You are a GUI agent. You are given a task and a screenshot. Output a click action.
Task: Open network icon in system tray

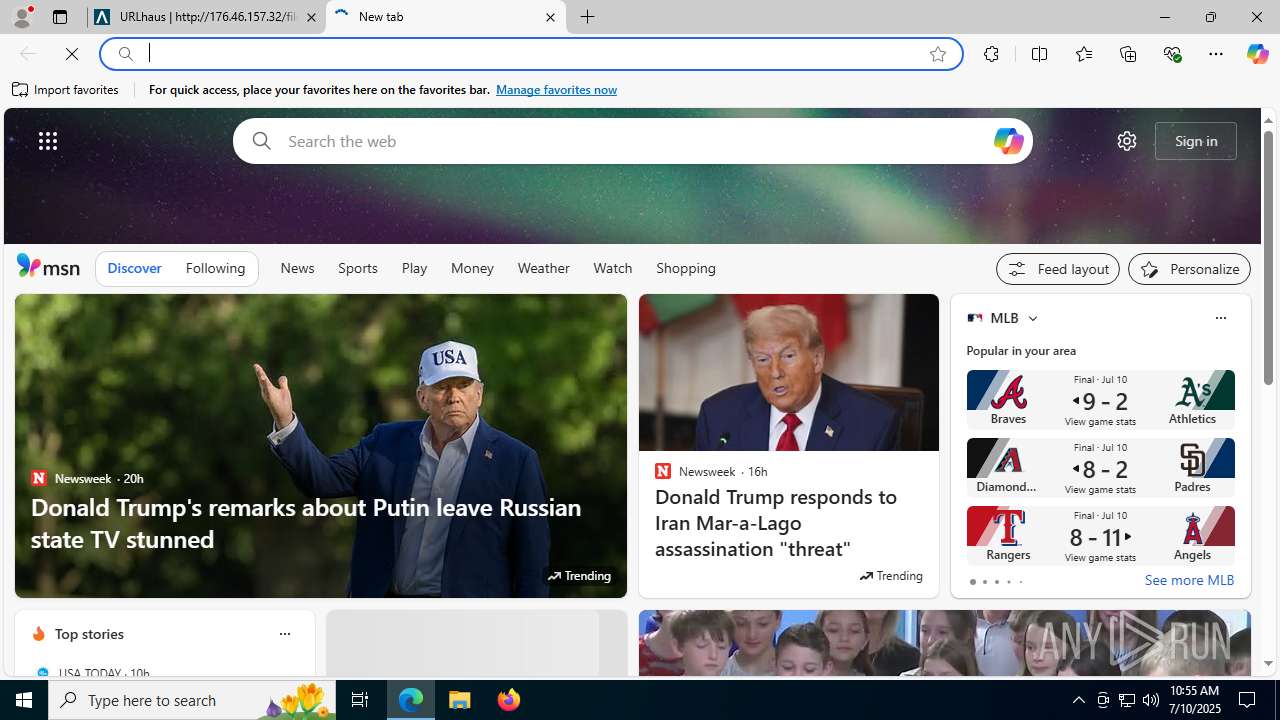pos(1126,700)
